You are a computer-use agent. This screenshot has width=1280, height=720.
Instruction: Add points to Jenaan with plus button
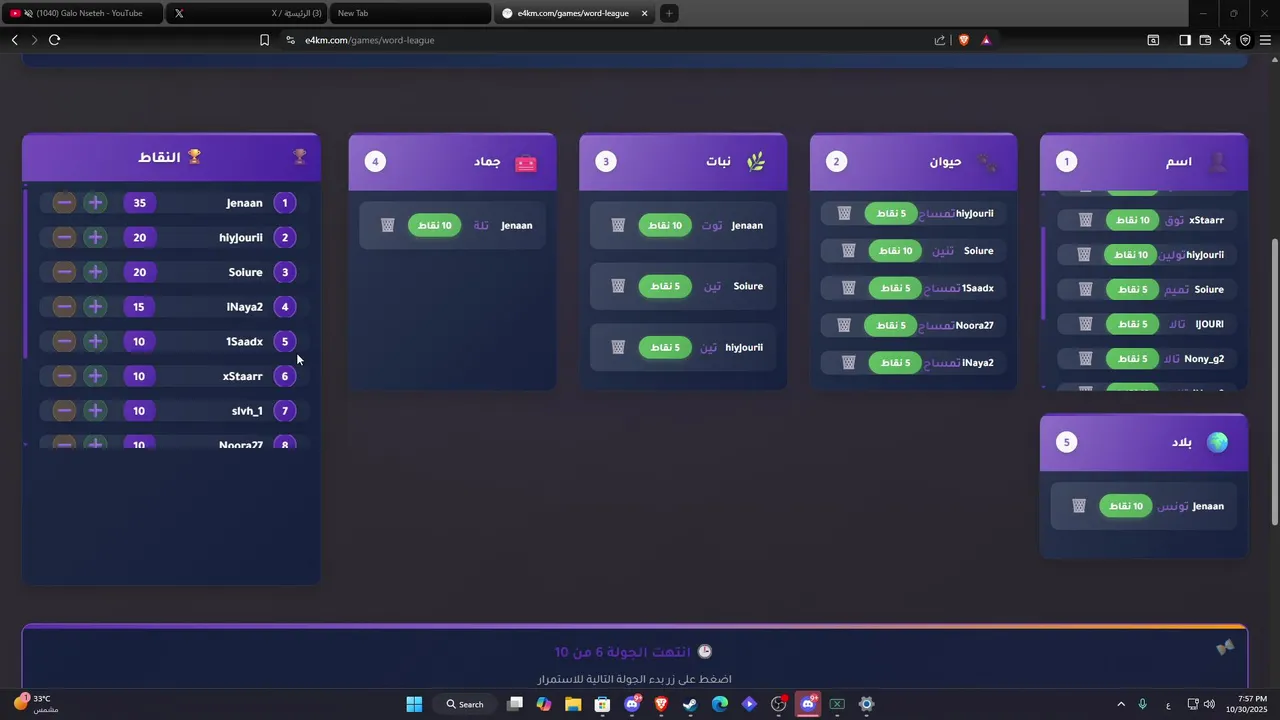point(95,203)
